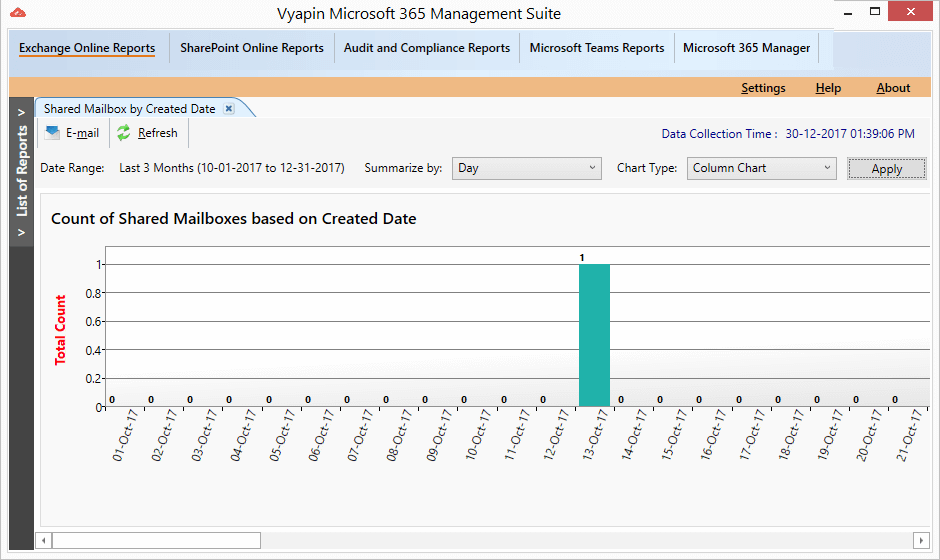Screen dimensions: 940x560
Task: Click the 16-Oct-17 axis label
Action: pyautogui.click(x=712, y=435)
